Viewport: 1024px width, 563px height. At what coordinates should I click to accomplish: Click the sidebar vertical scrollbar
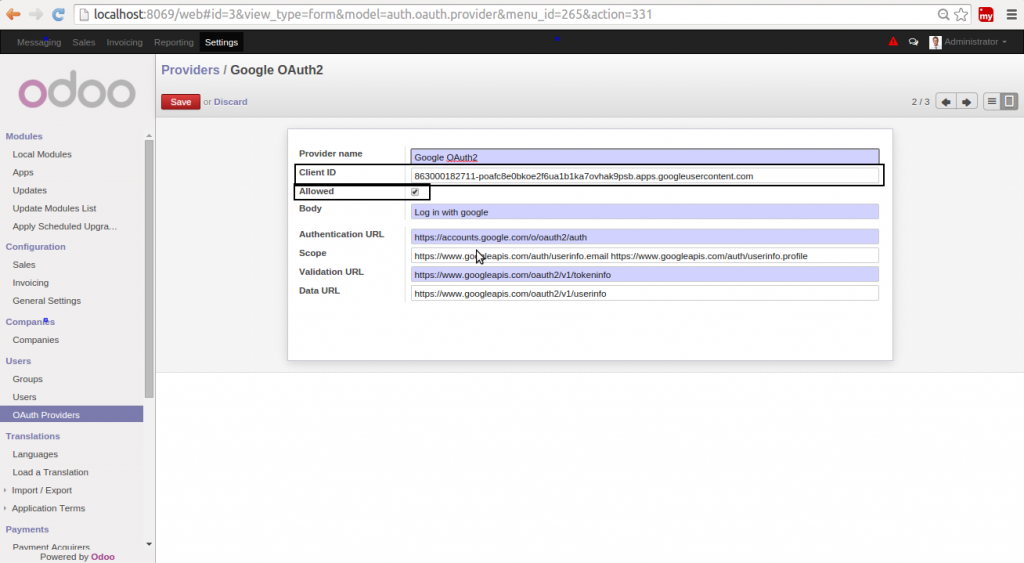coord(149,268)
